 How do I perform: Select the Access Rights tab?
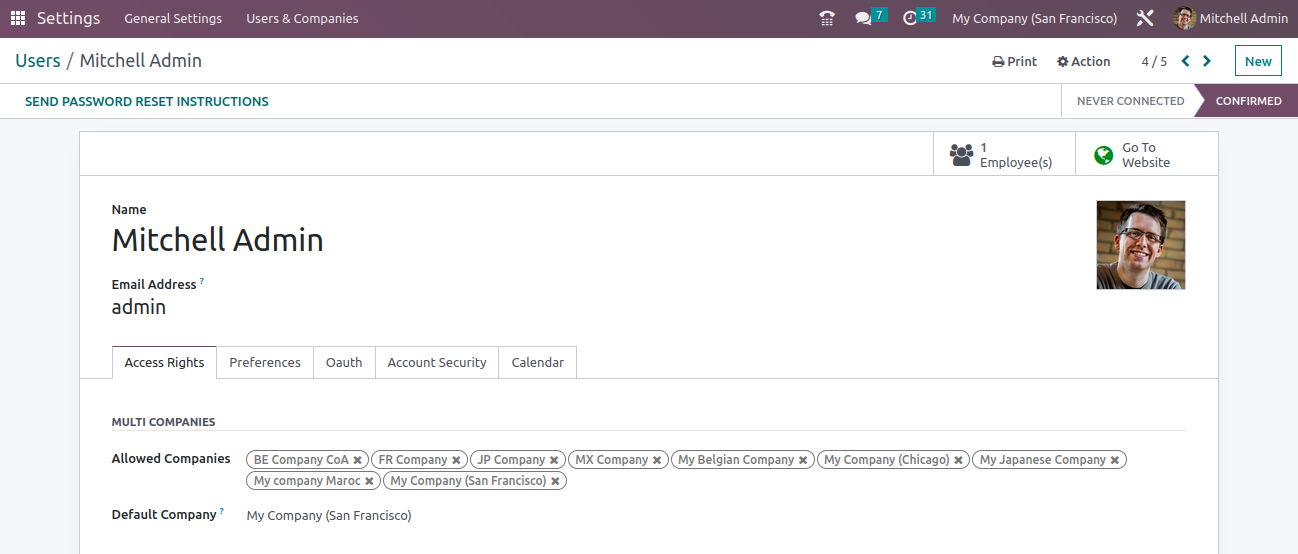[164, 362]
